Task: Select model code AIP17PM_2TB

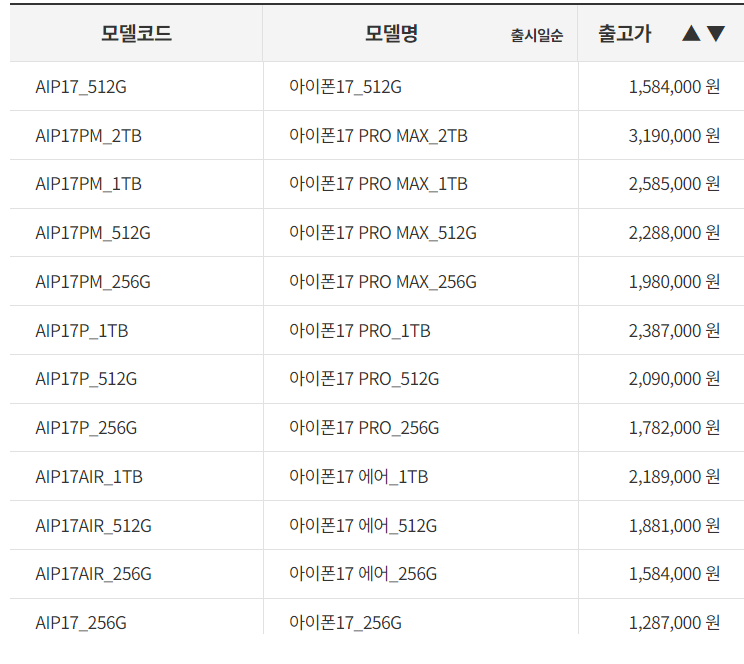Action: pos(88,135)
